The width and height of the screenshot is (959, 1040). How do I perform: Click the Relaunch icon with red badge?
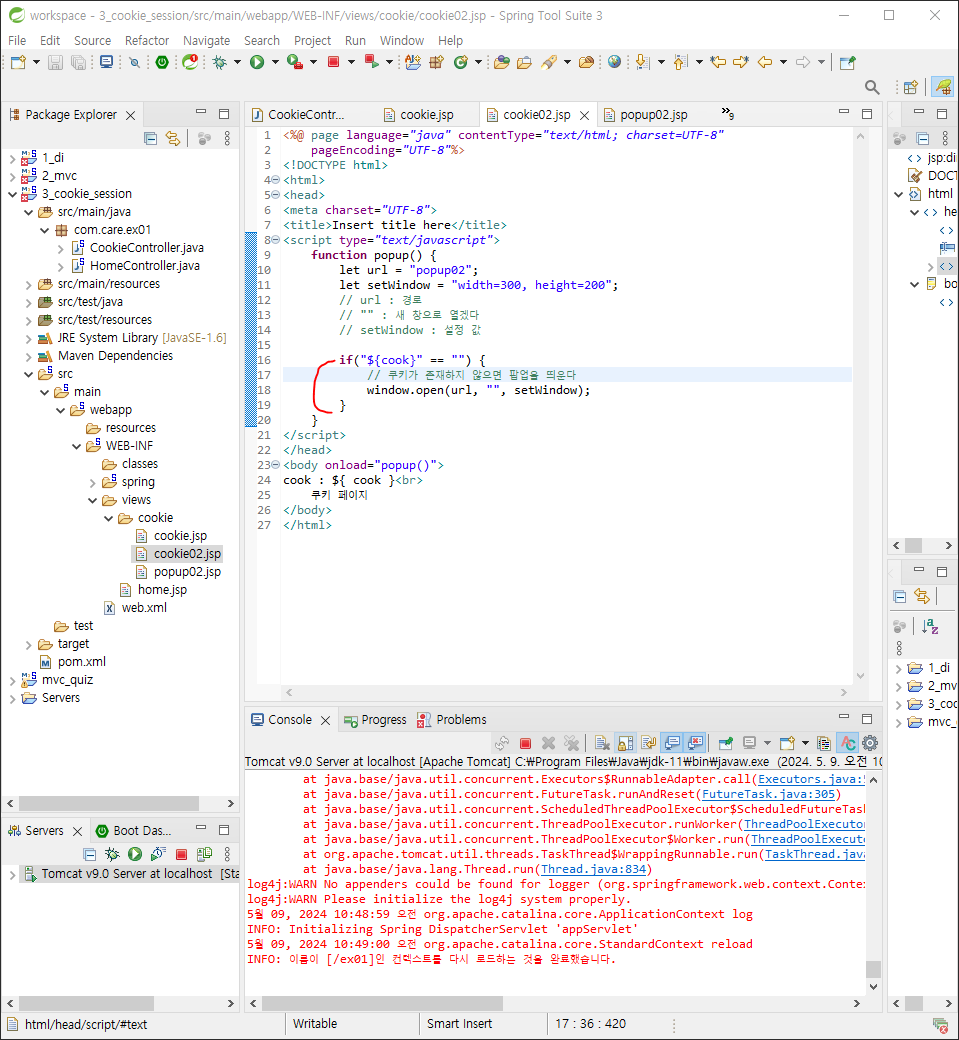pos(190,62)
